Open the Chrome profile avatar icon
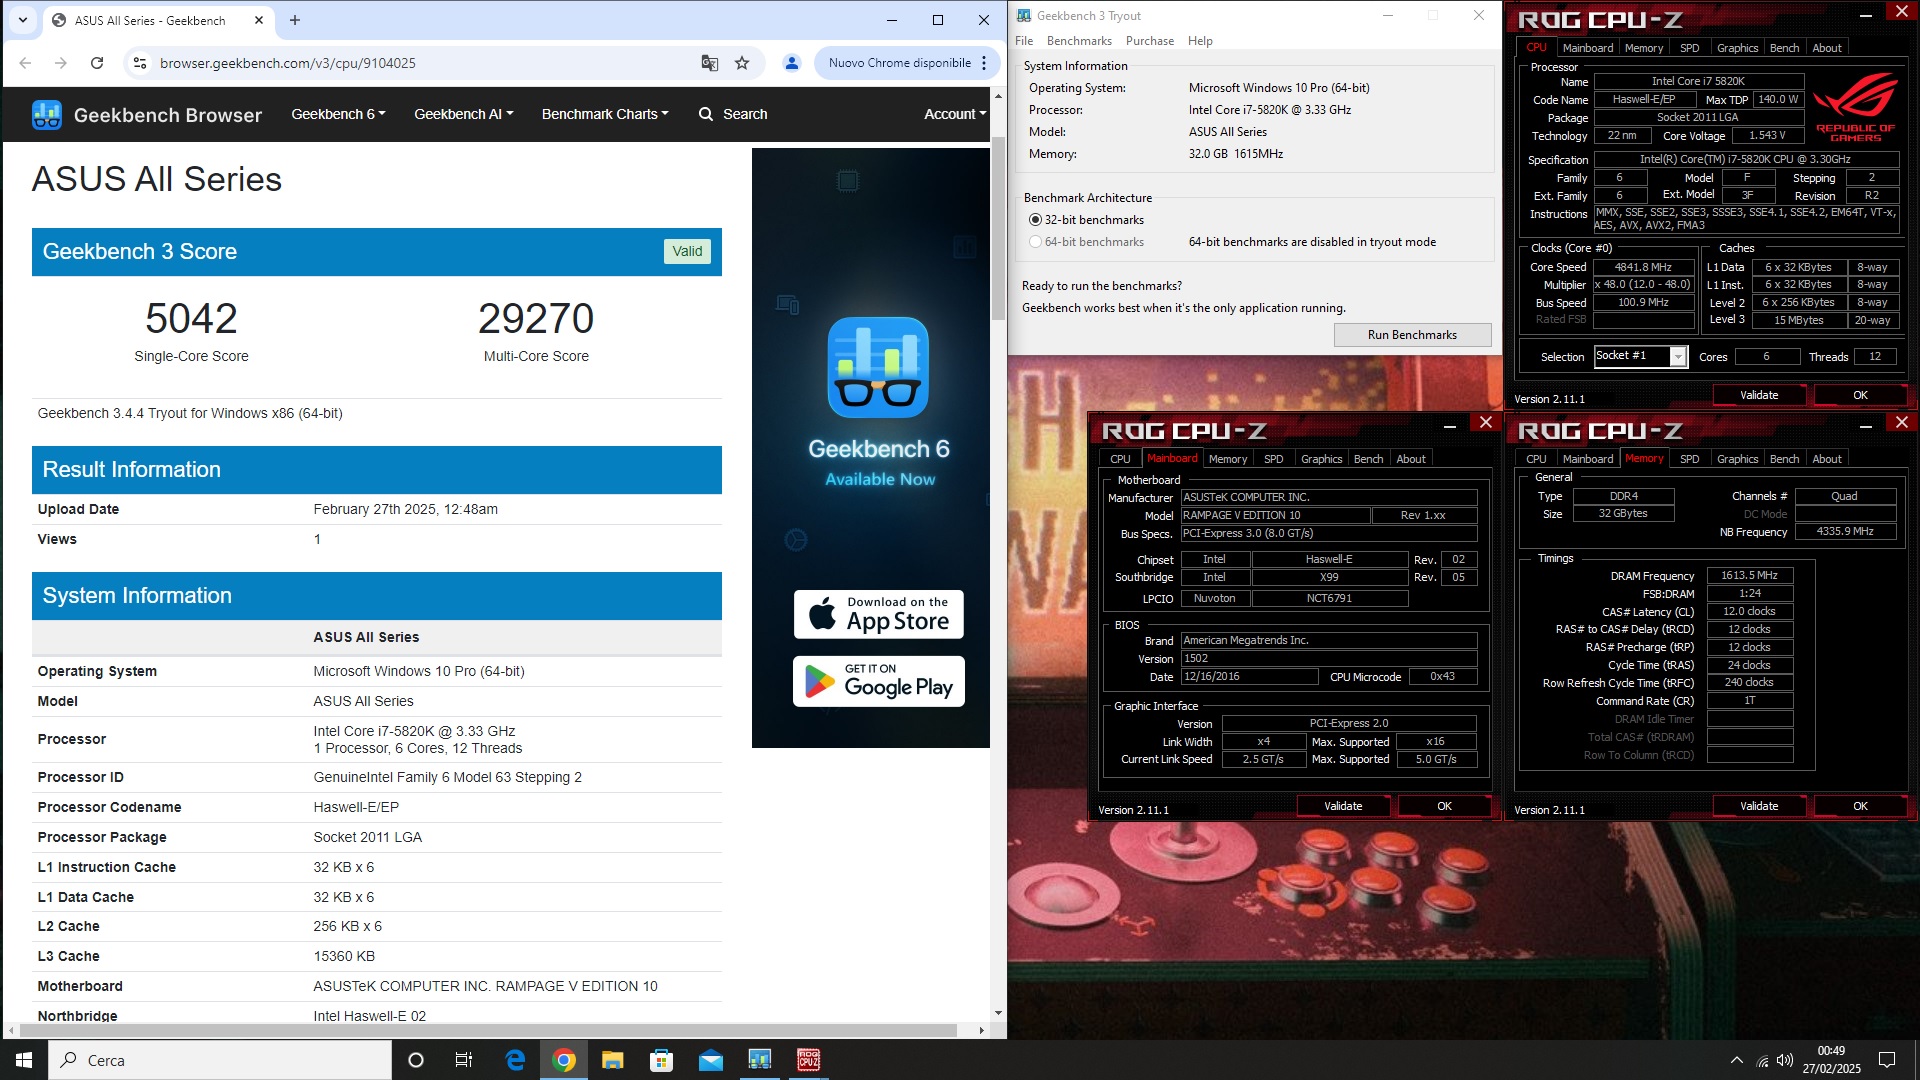This screenshot has width=1920, height=1080. coord(791,63)
